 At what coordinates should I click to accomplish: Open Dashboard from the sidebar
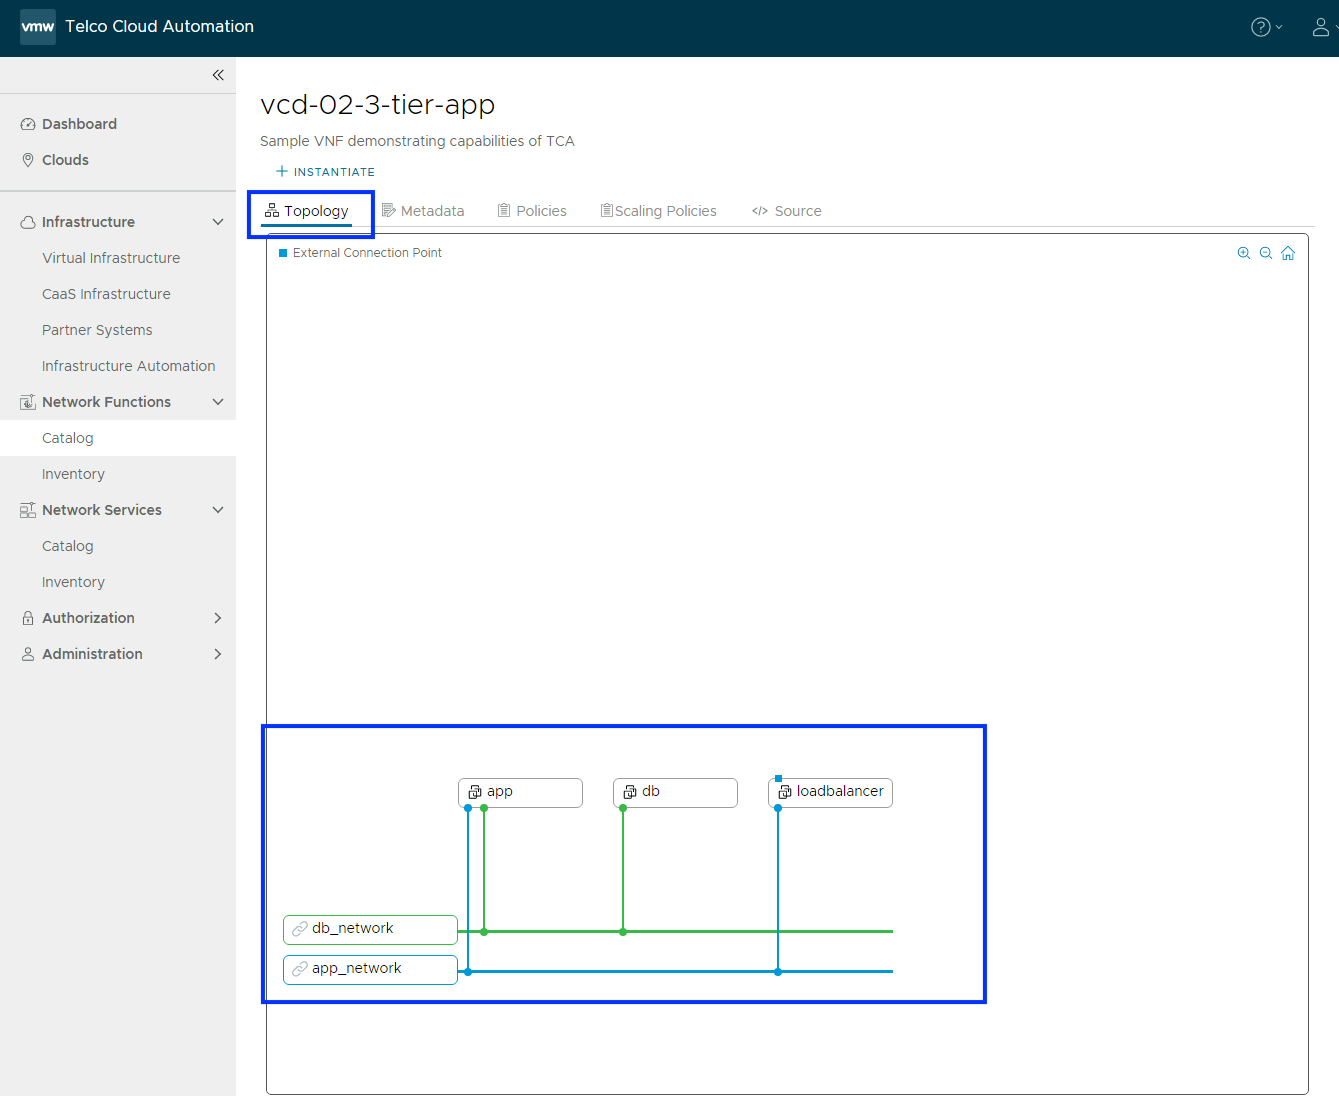point(79,124)
